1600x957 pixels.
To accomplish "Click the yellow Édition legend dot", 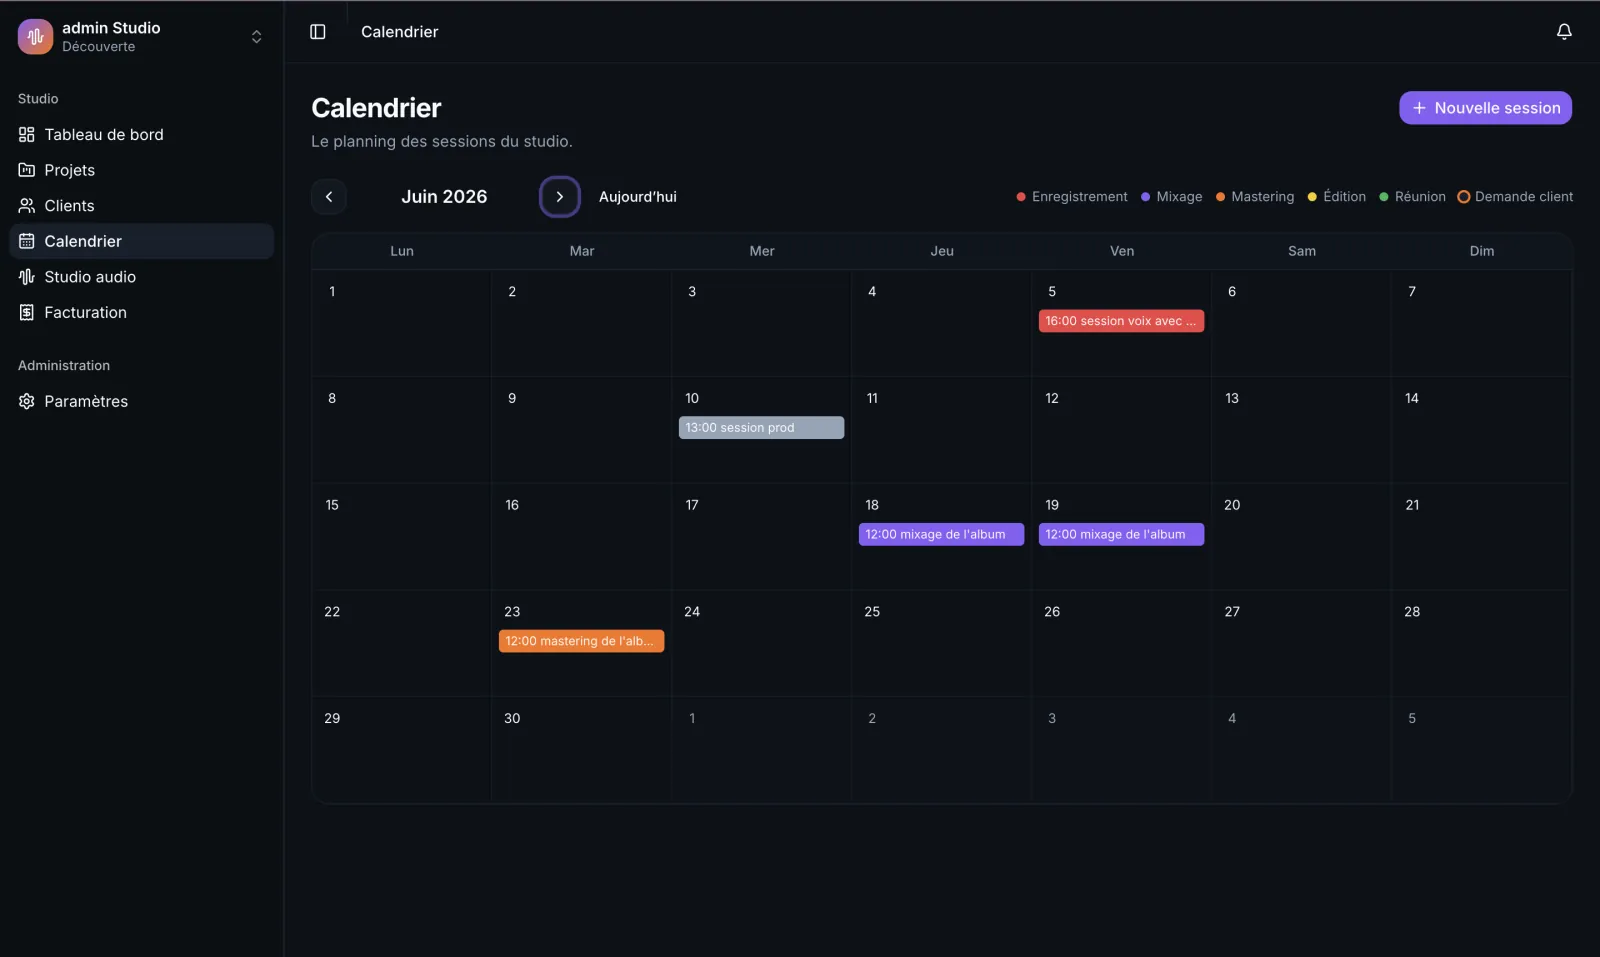I will pos(1312,197).
